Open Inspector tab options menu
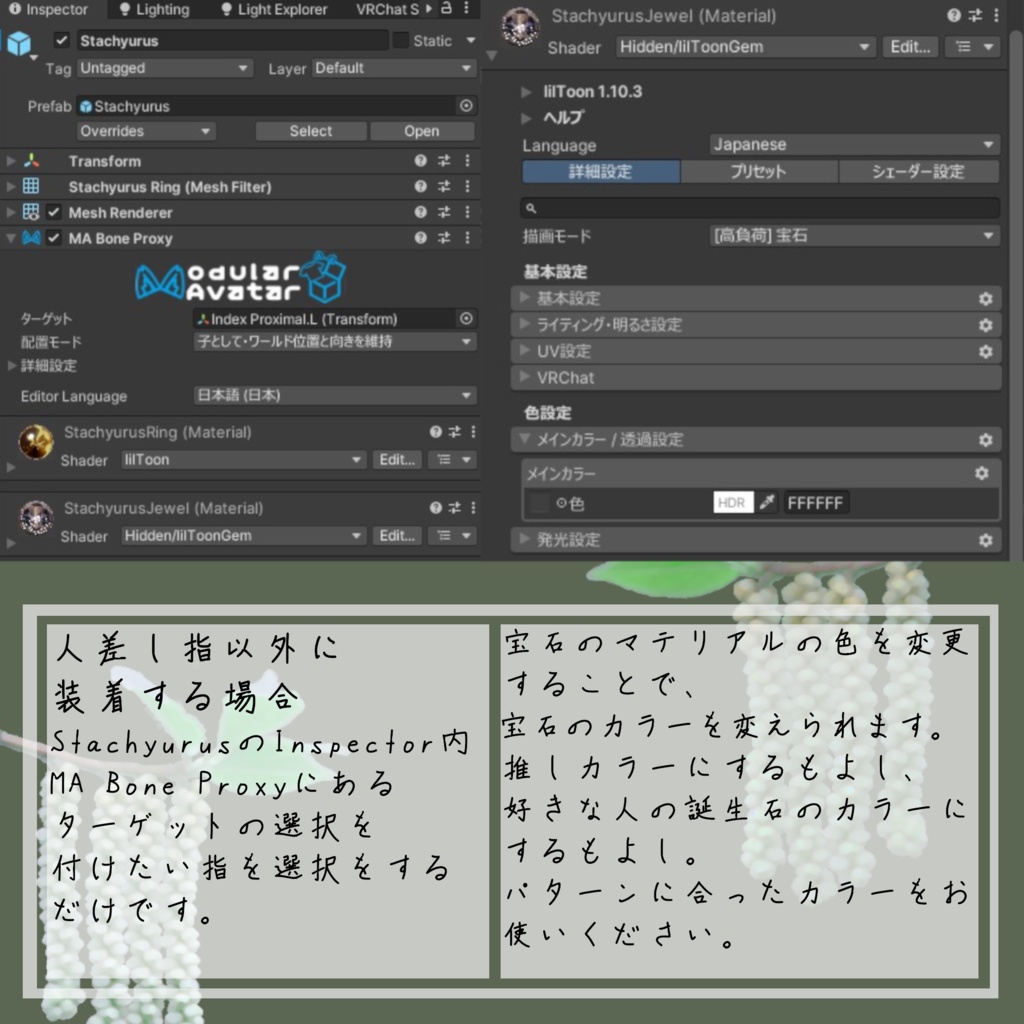Screen dimensions: 1024x1024 click(466, 8)
